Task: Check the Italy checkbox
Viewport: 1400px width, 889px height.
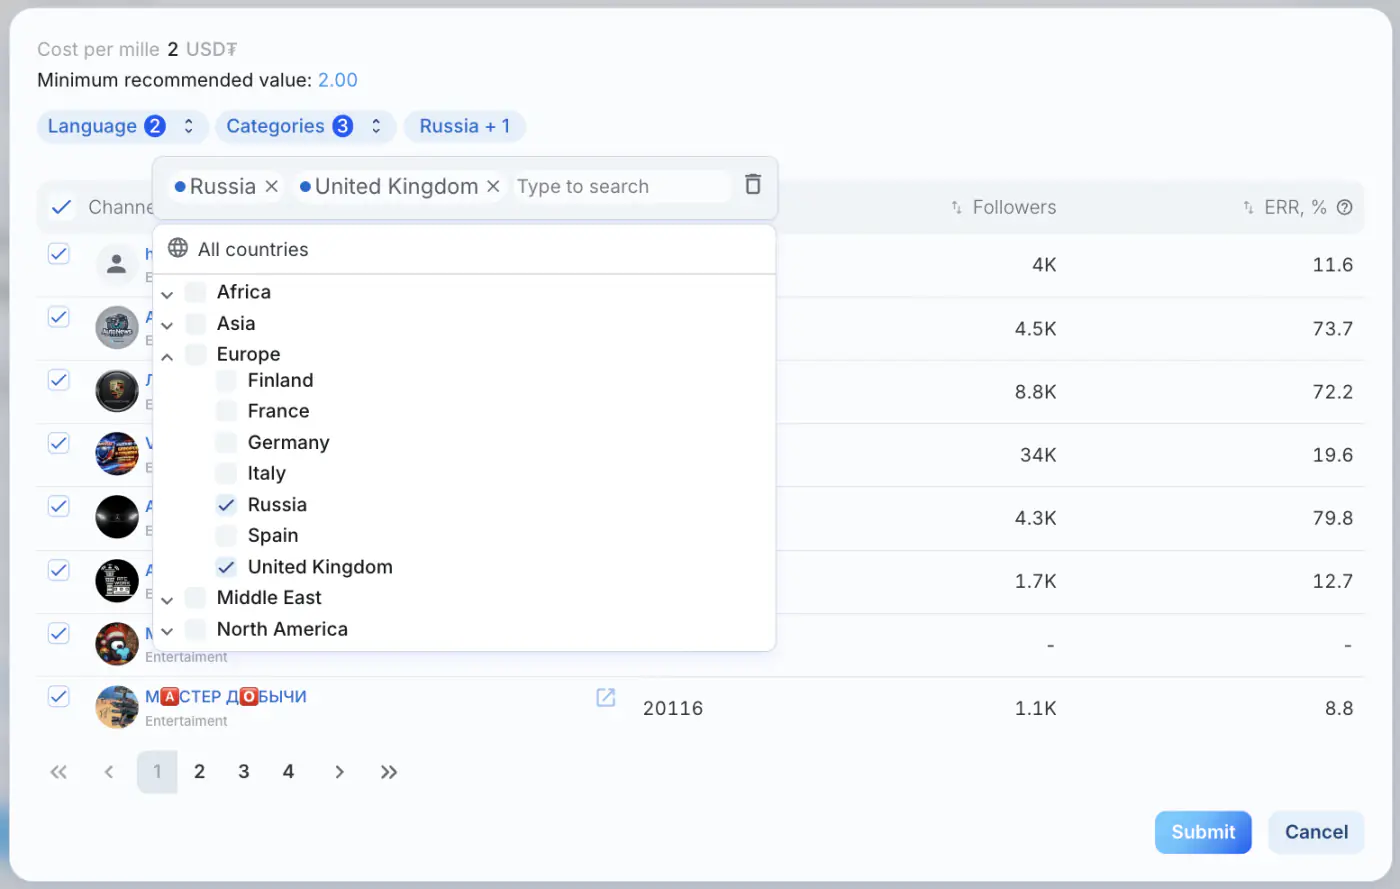Action: pos(227,473)
